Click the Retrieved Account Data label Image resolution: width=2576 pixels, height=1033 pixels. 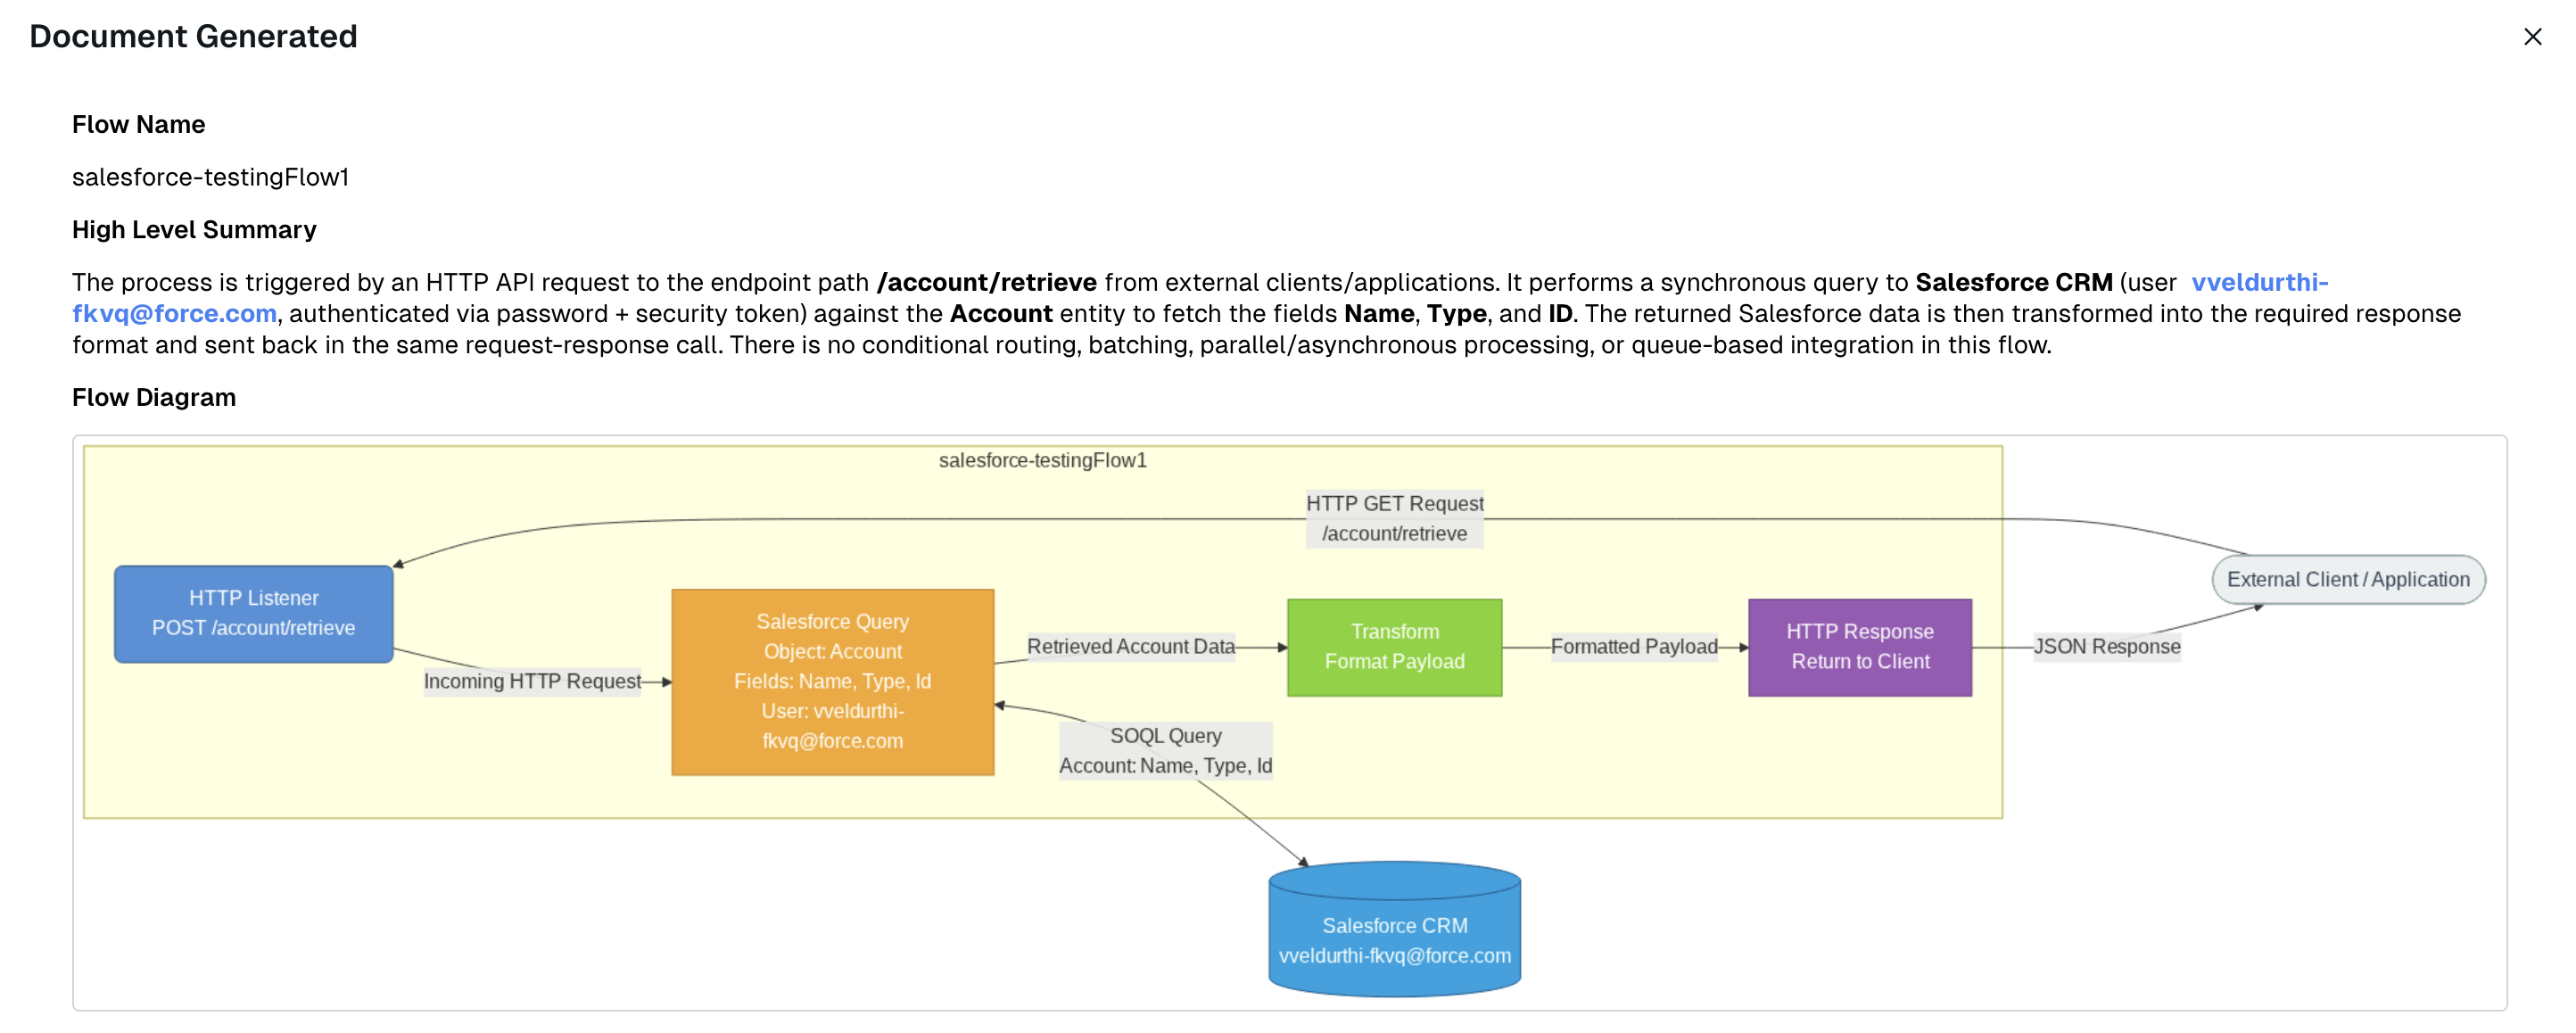click(1130, 646)
